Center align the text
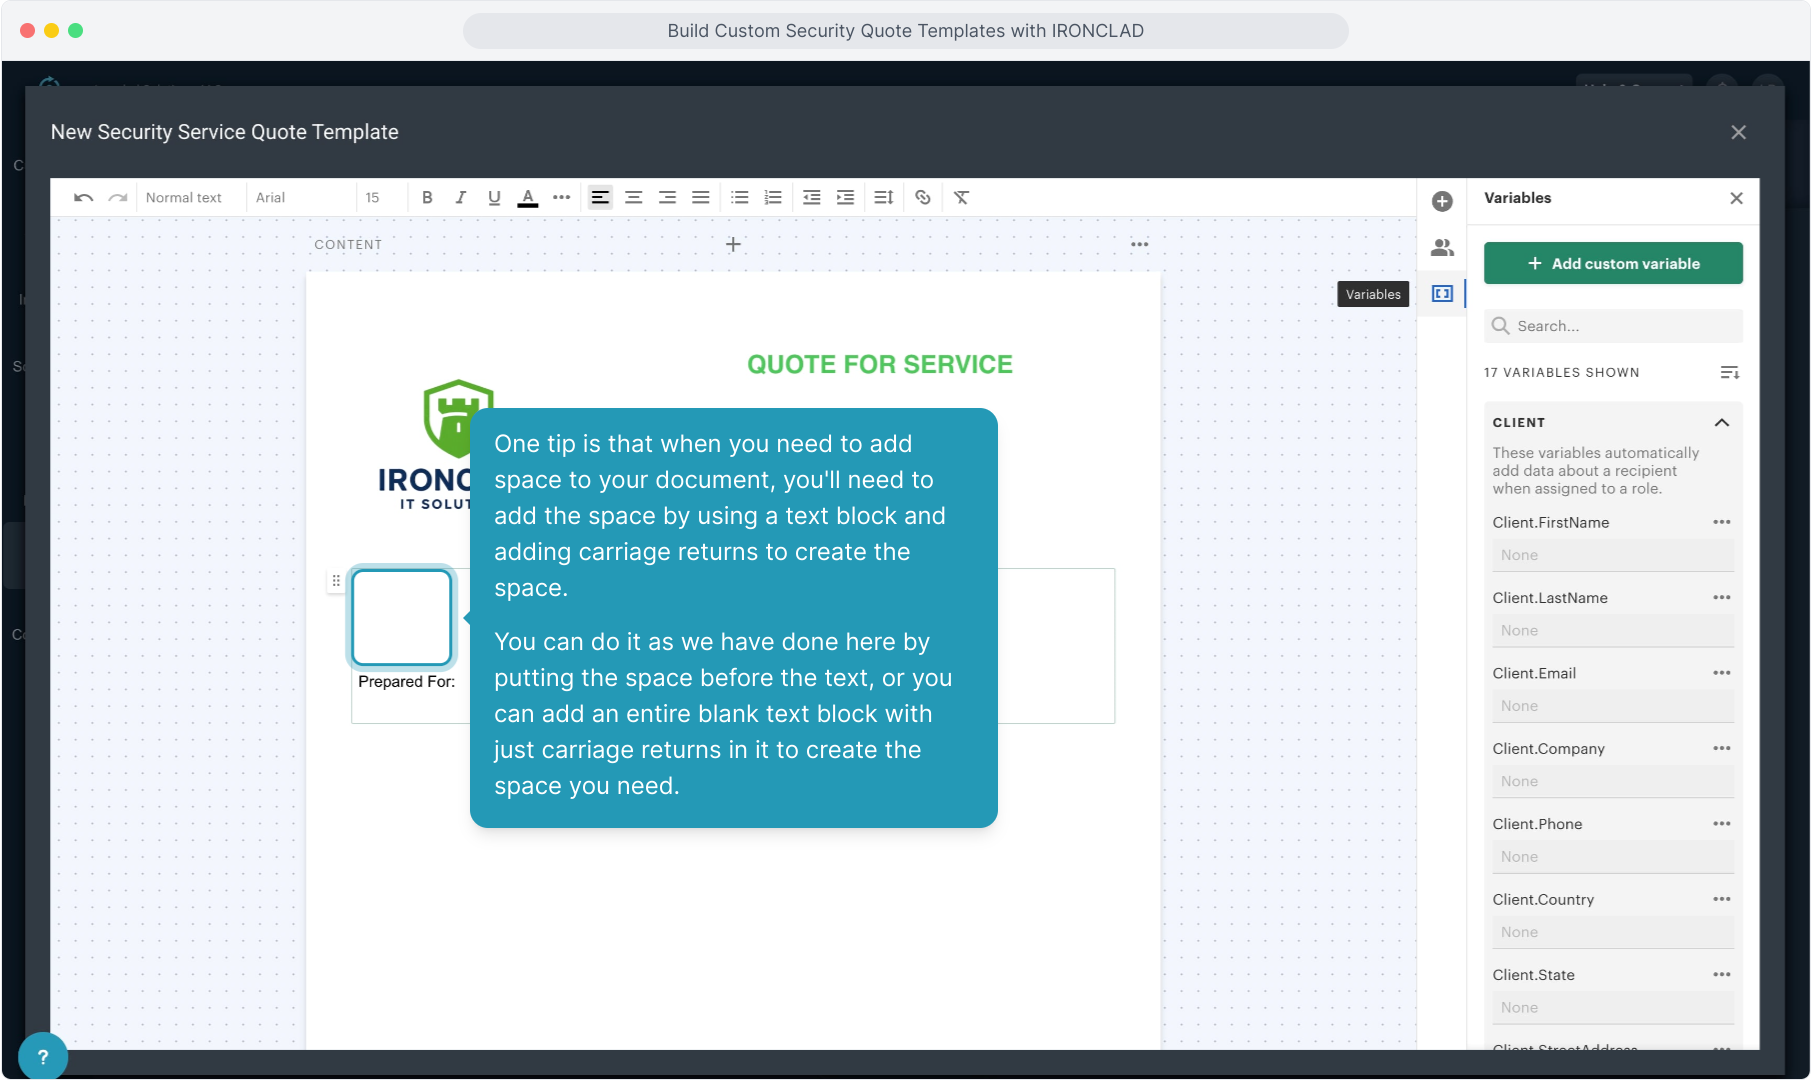 [633, 198]
